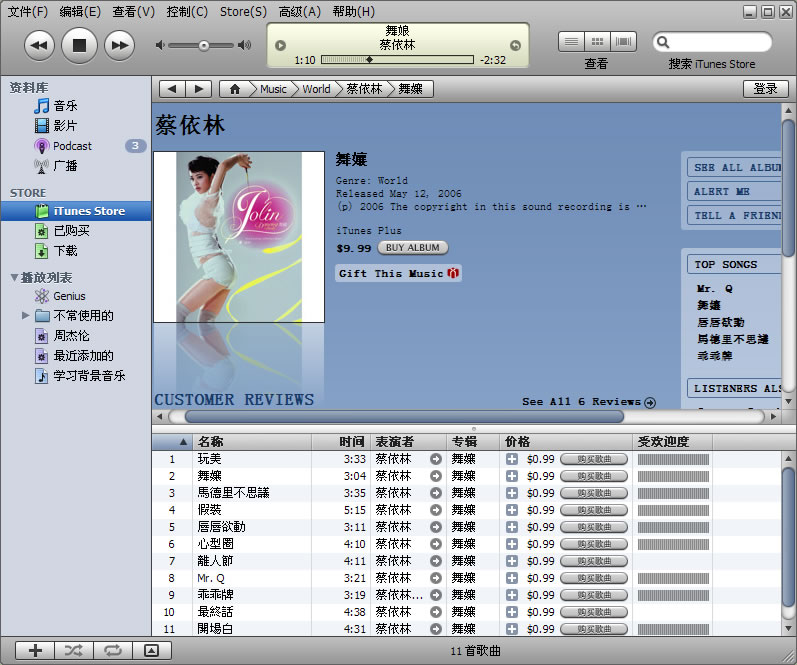
Task: Select iTunes Store in the sidebar
Action: click(76, 211)
